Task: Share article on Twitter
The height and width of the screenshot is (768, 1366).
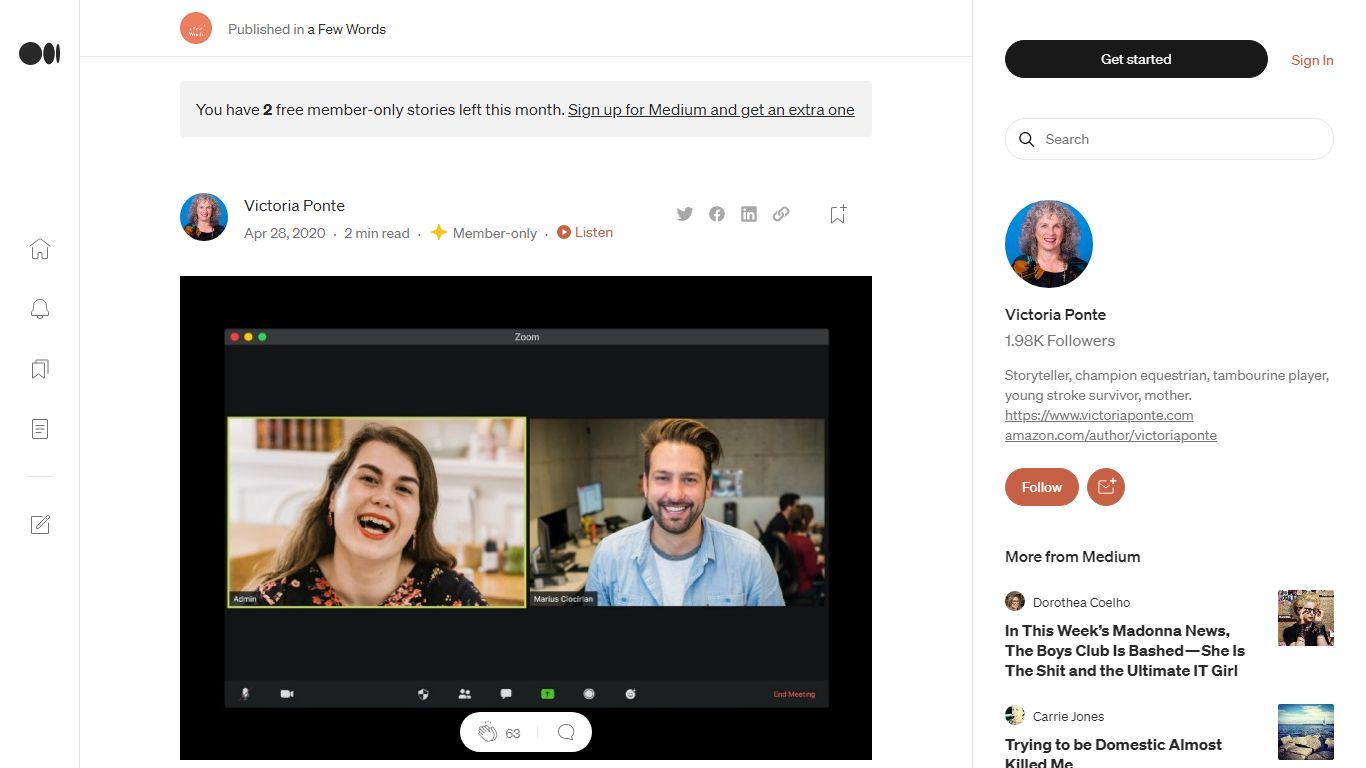Action: [685, 214]
